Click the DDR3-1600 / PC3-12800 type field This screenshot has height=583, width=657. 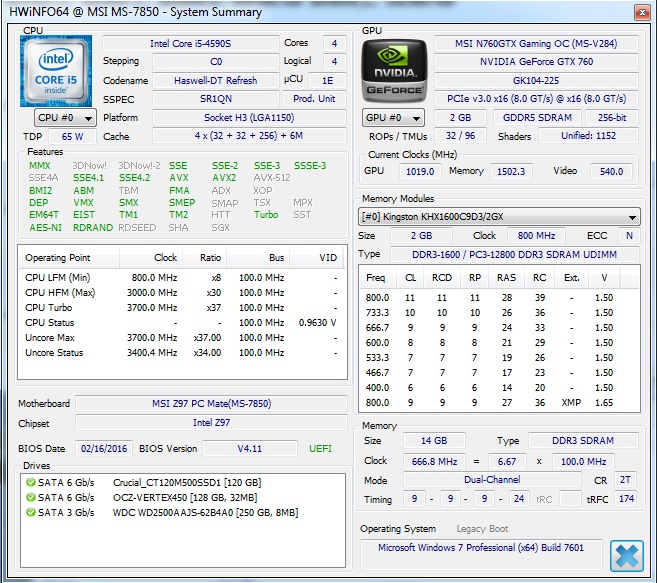[x=515, y=254]
